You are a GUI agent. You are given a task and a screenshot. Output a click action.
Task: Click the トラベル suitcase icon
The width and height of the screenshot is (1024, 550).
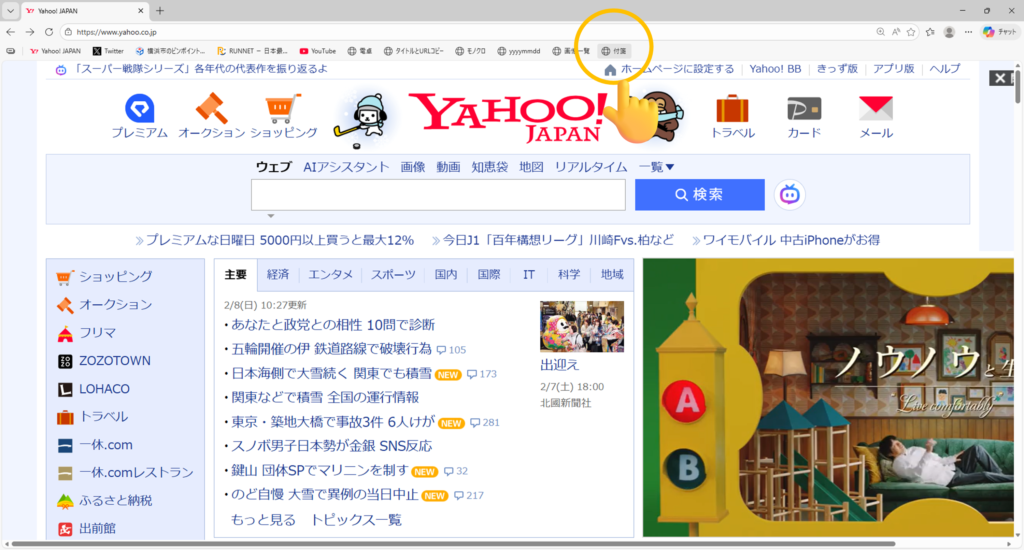(732, 110)
